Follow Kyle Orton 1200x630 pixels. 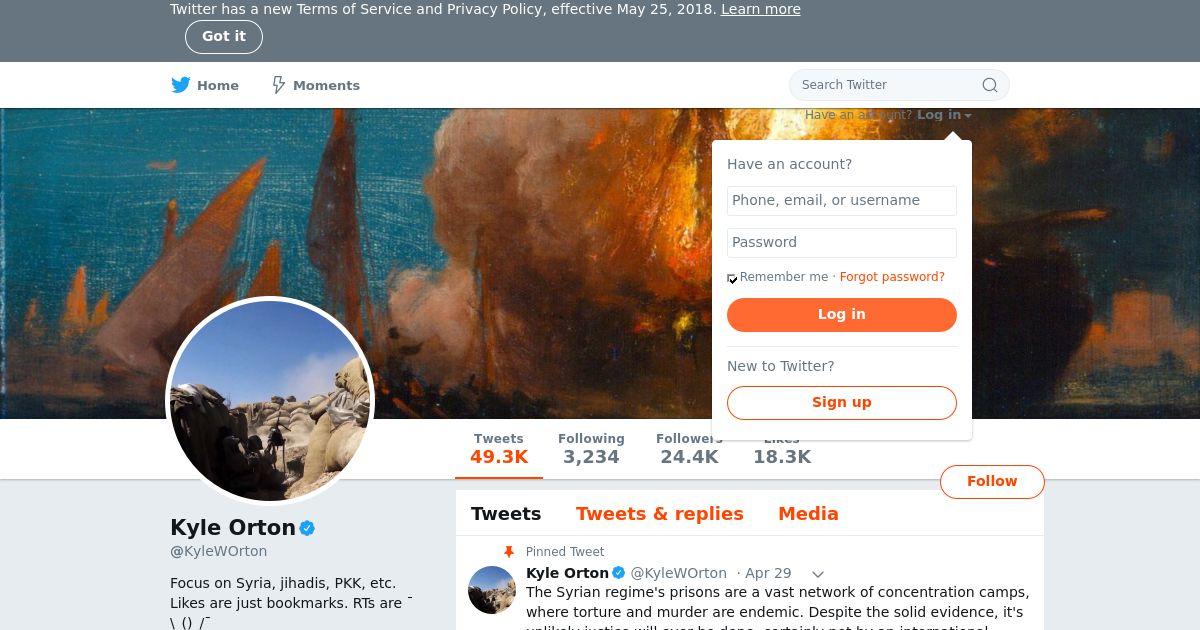pos(991,481)
